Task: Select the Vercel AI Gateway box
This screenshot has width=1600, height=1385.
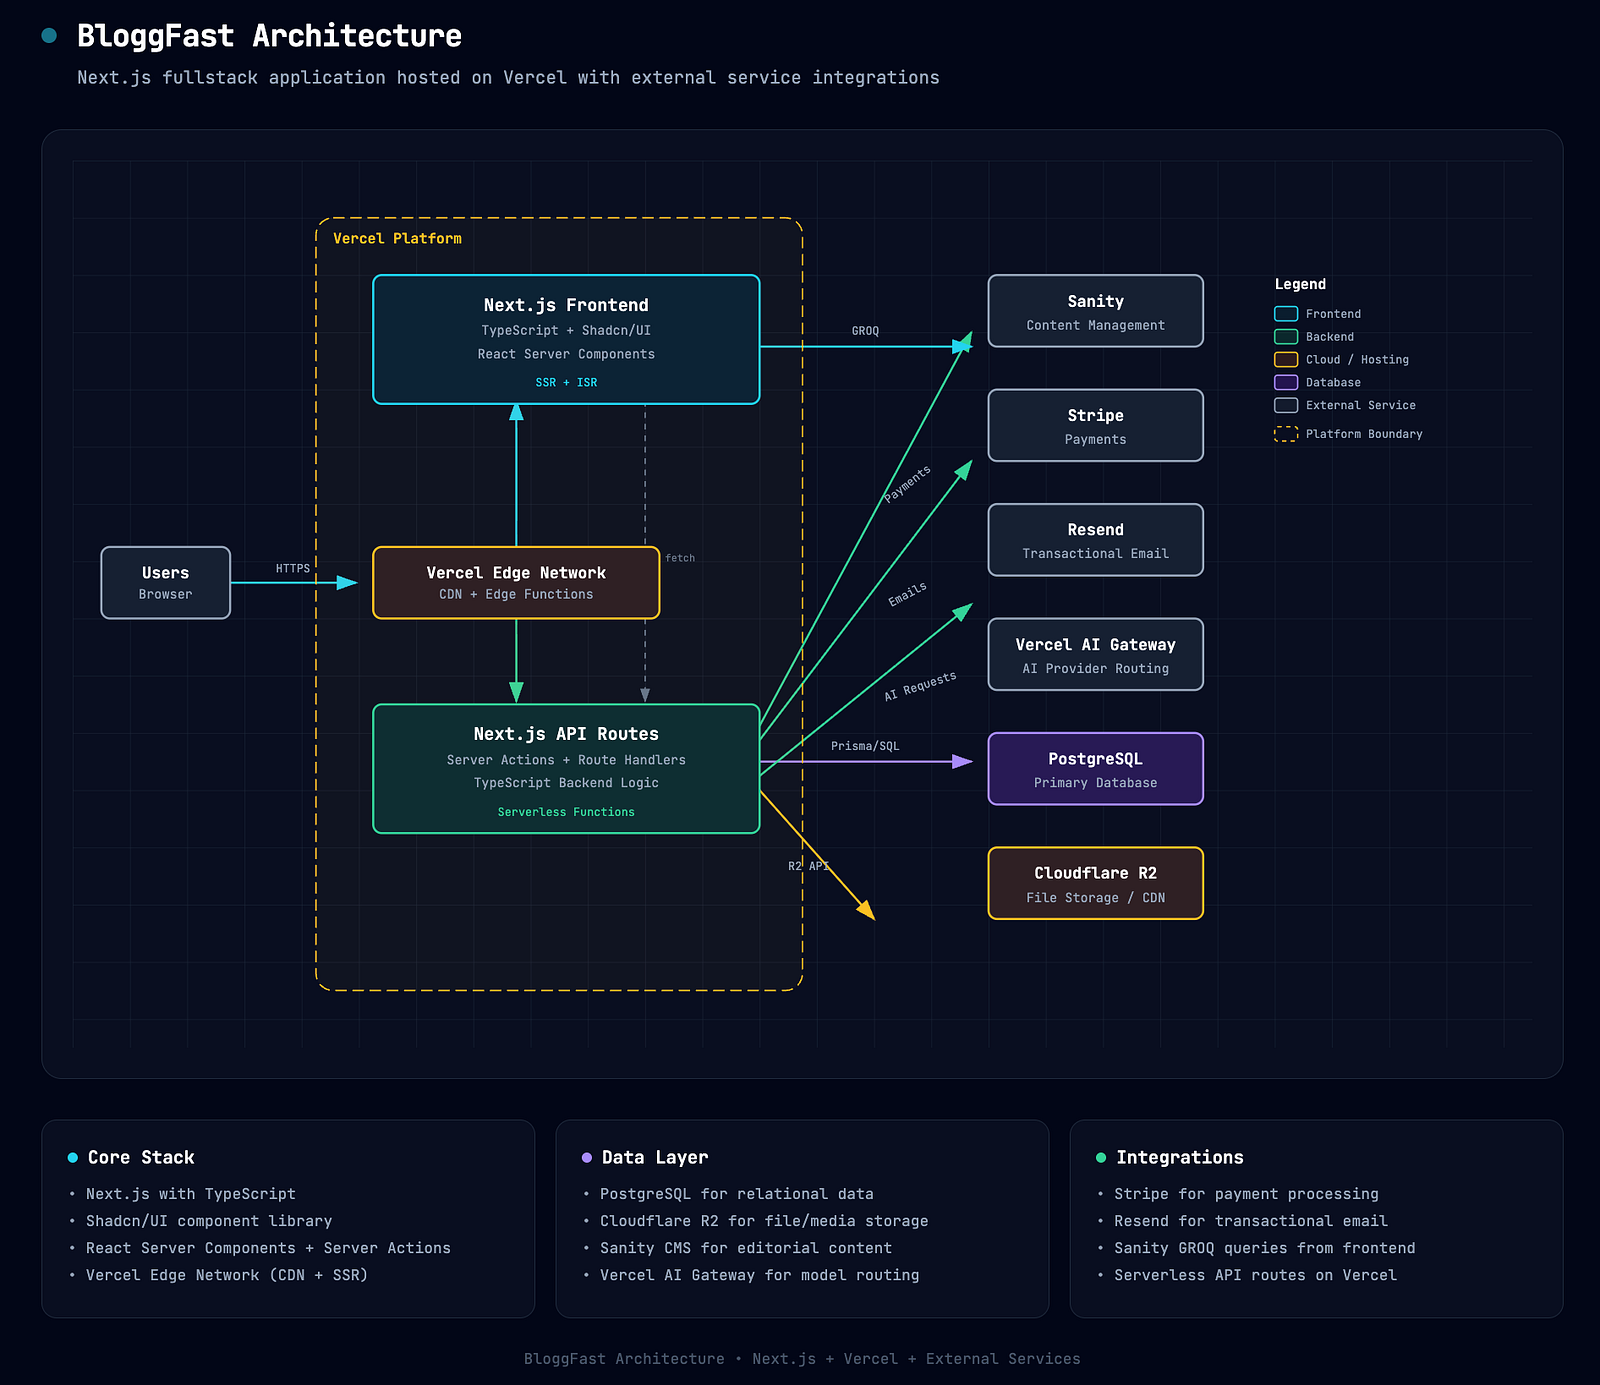Action: 1095,654
